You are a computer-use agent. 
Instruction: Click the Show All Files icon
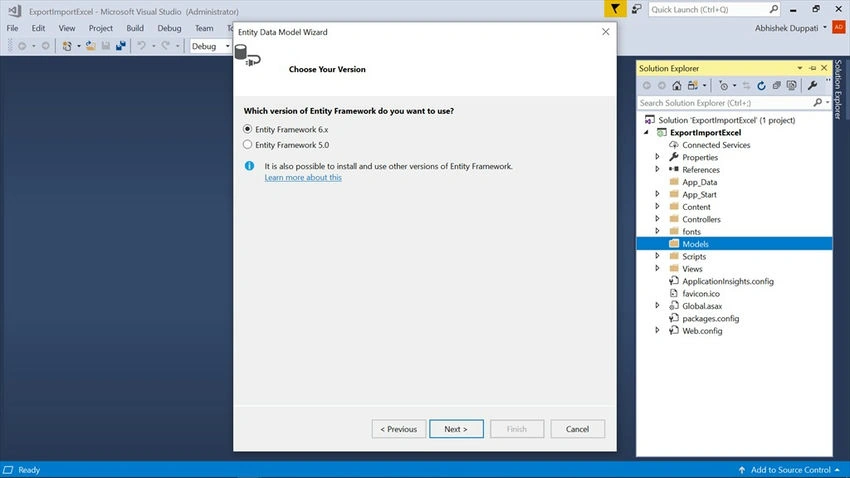point(791,86)
